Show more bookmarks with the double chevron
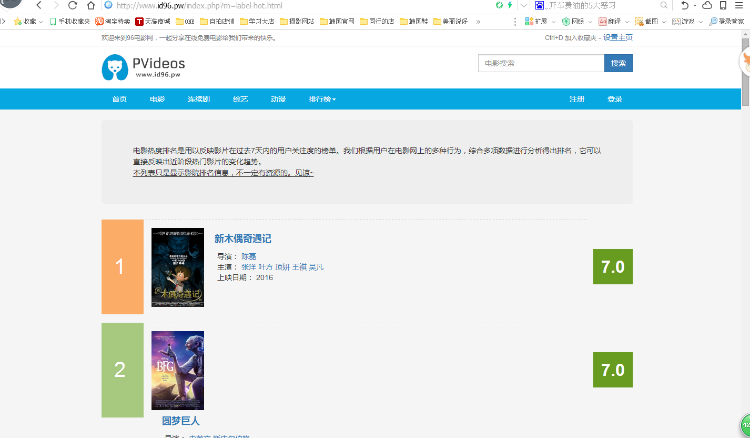The width and height of the screenshot is (750, 438). pos(478,22)
